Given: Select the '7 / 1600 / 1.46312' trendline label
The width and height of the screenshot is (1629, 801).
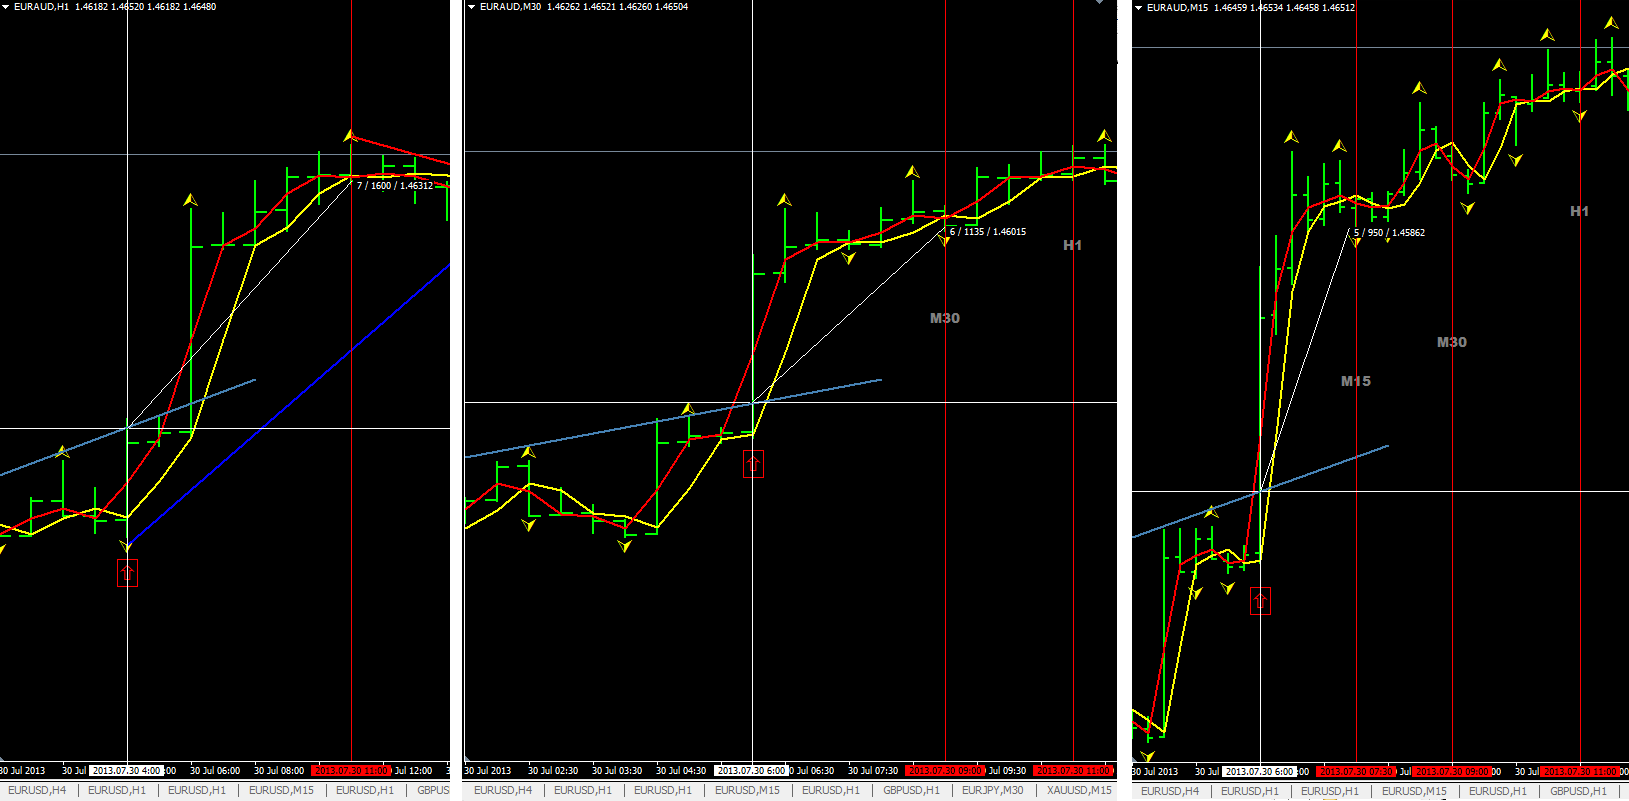Looking at the screenshot, I should (395, 186).
